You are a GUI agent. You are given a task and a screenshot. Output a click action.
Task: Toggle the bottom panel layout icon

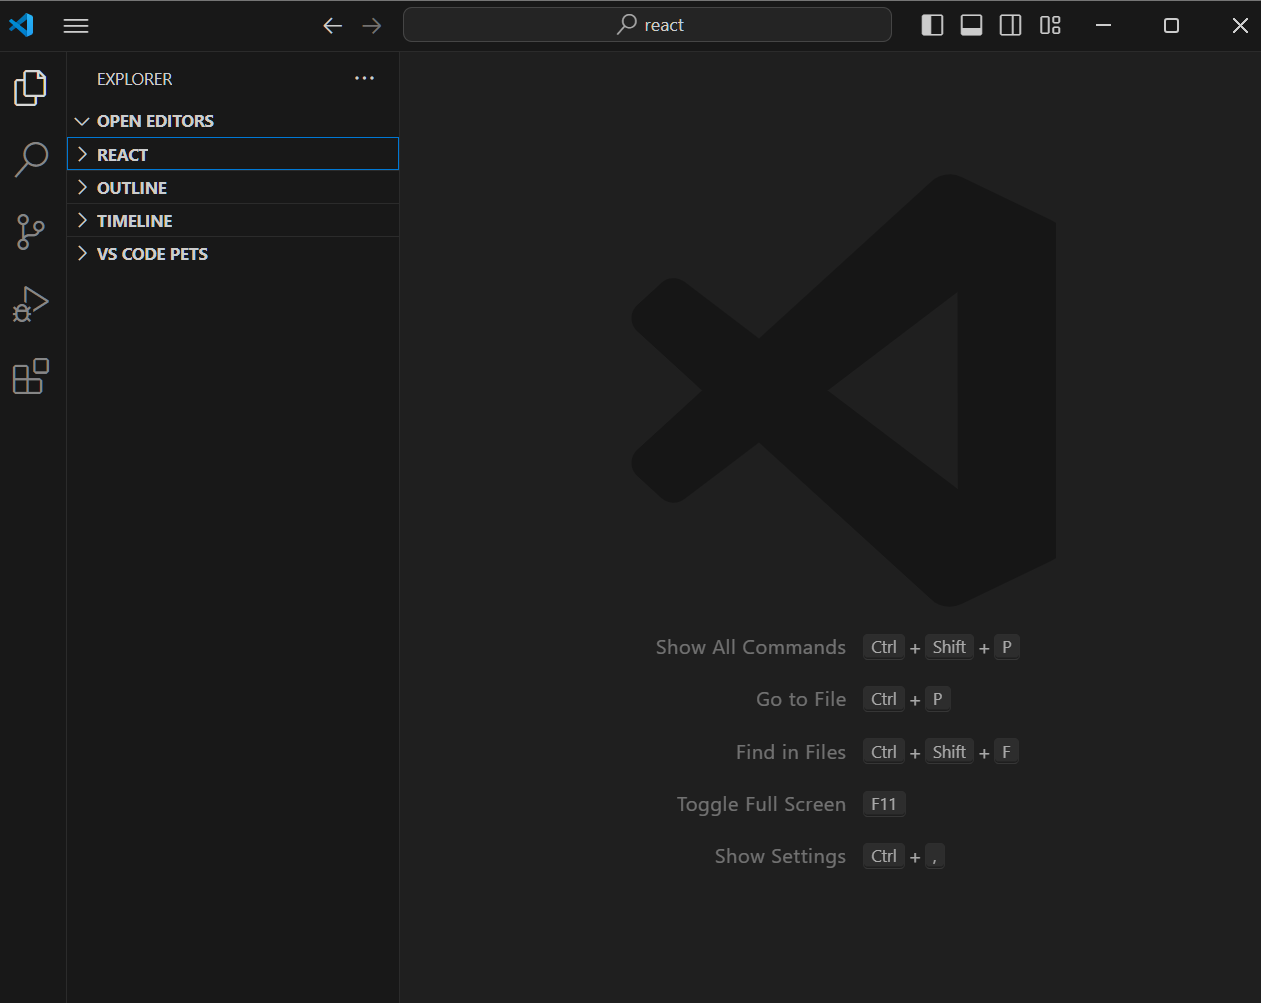pyautogui.click(x=971, y=25)
